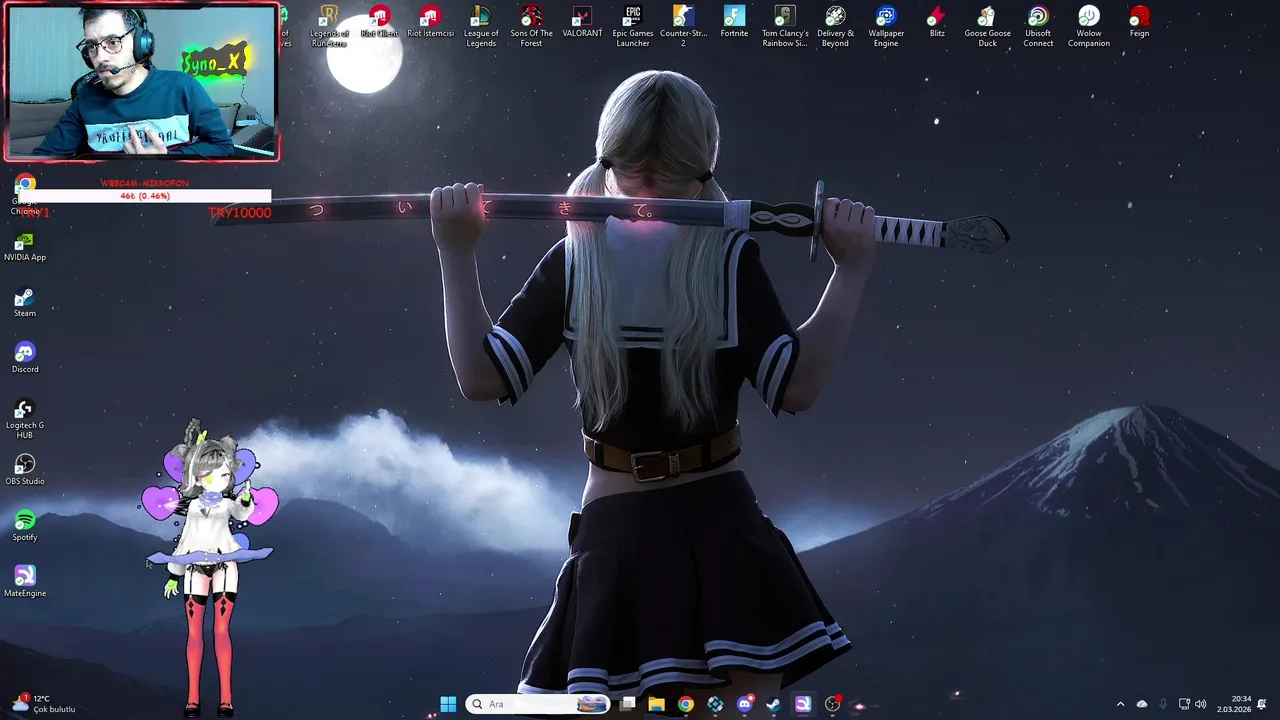The image size is (1280, 720).
Task: Open League of Legends desktop icon
Action: click(x=481, y=26)
